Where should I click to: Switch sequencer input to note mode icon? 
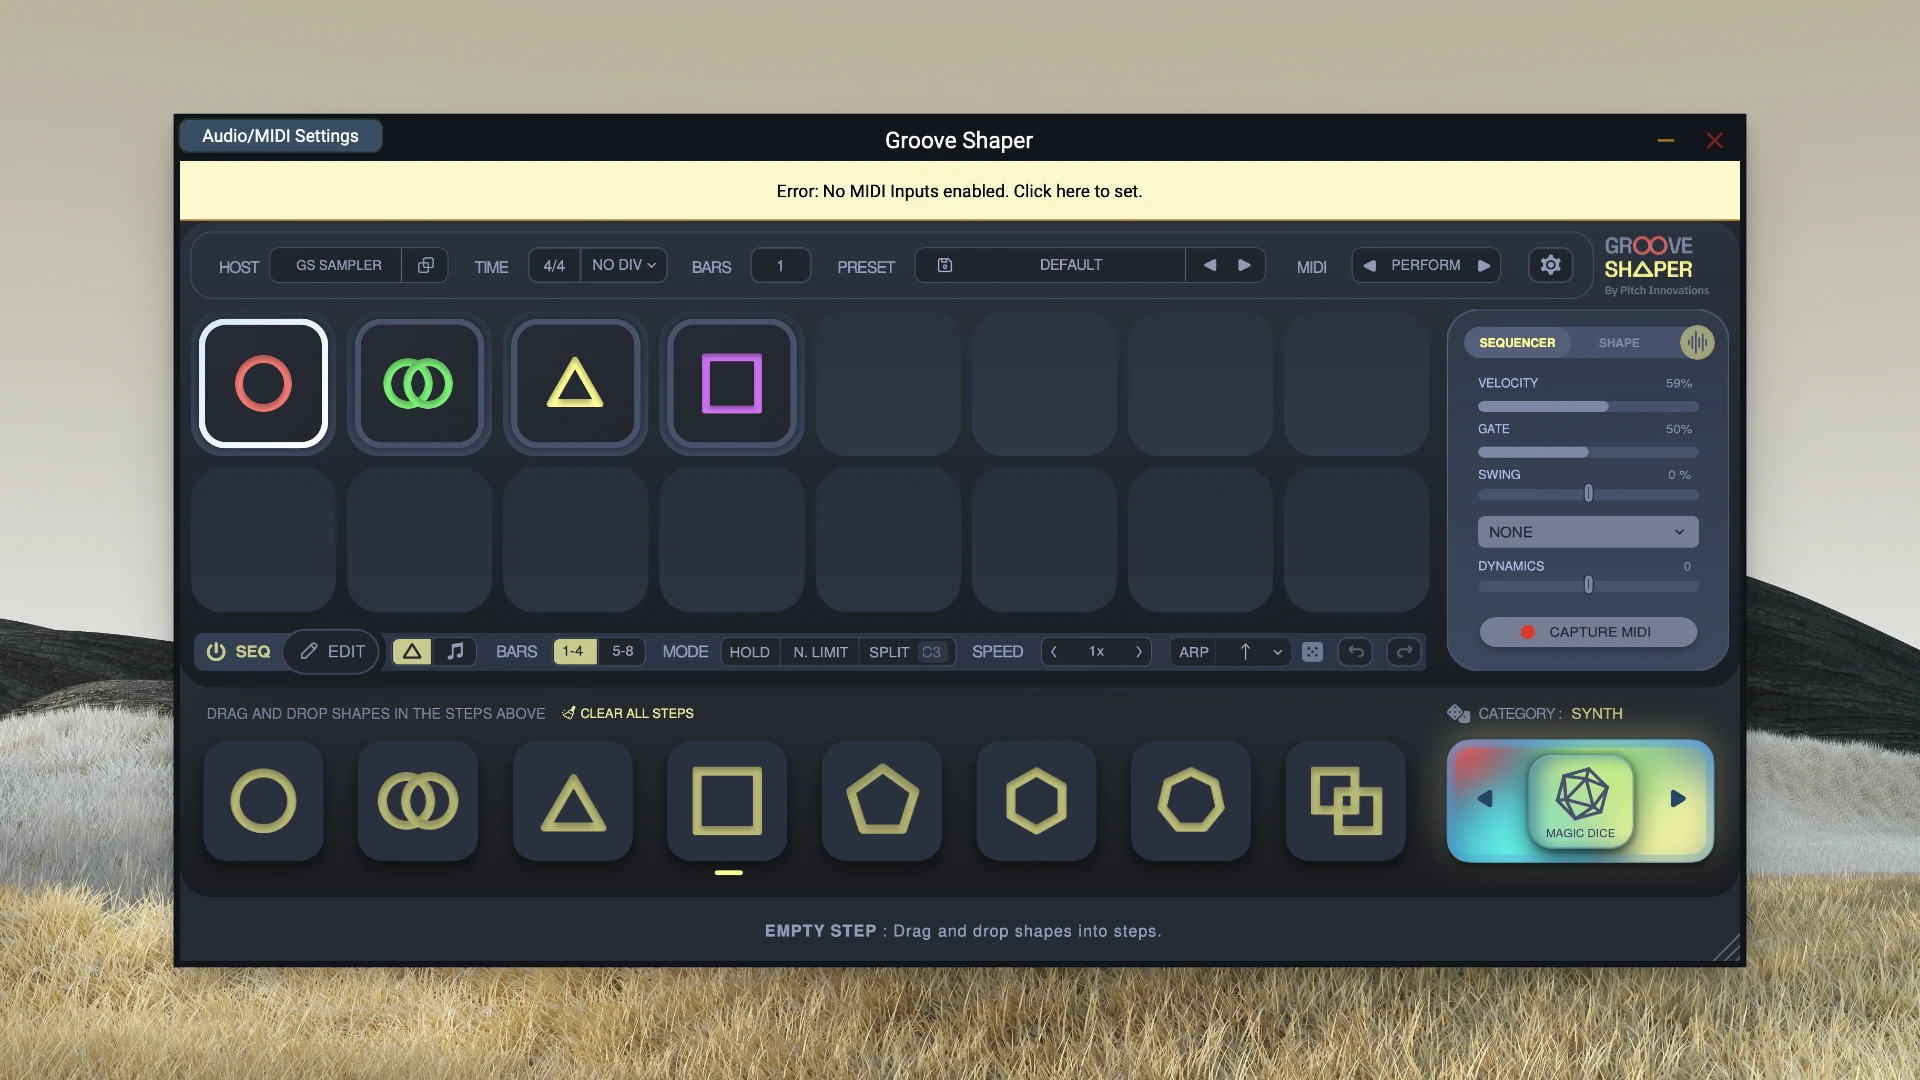coord(456,651)
